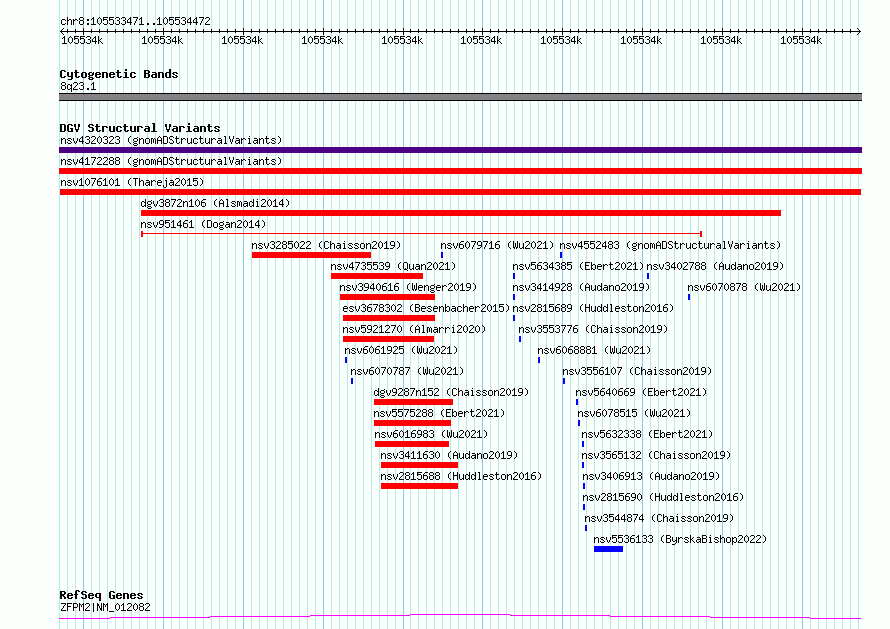
Task: Click nsv6070878 (Wu2021) label
Action: [x=744, y=287]
